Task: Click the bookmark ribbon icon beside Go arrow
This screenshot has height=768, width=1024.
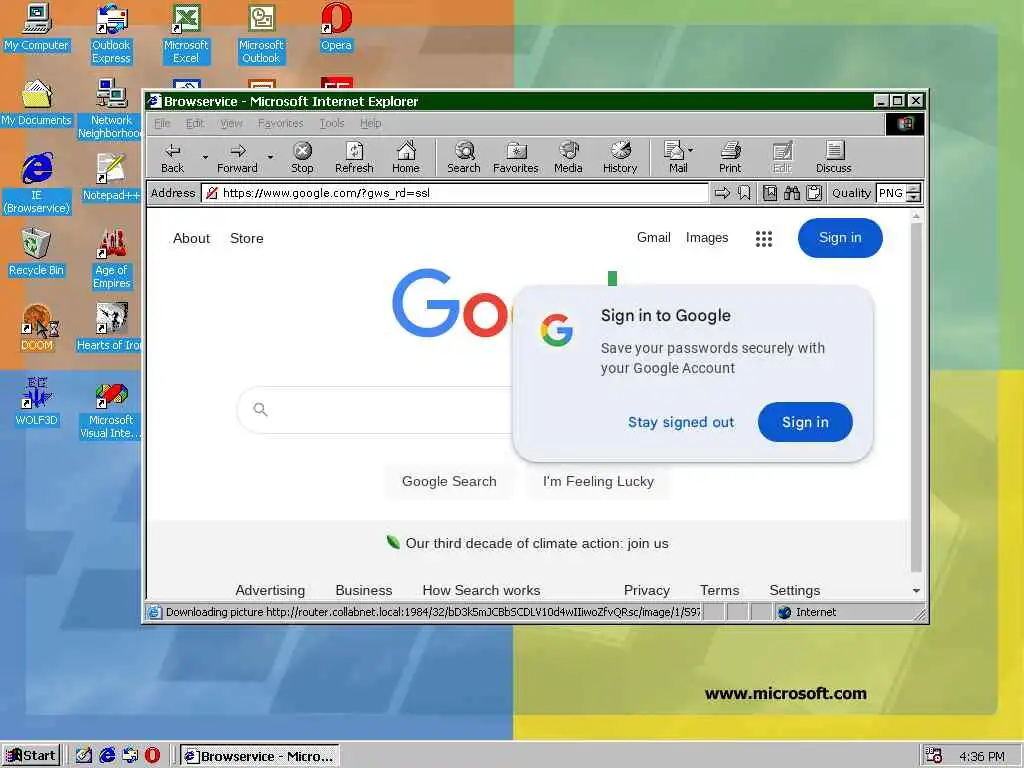Action: pos(744,193)
